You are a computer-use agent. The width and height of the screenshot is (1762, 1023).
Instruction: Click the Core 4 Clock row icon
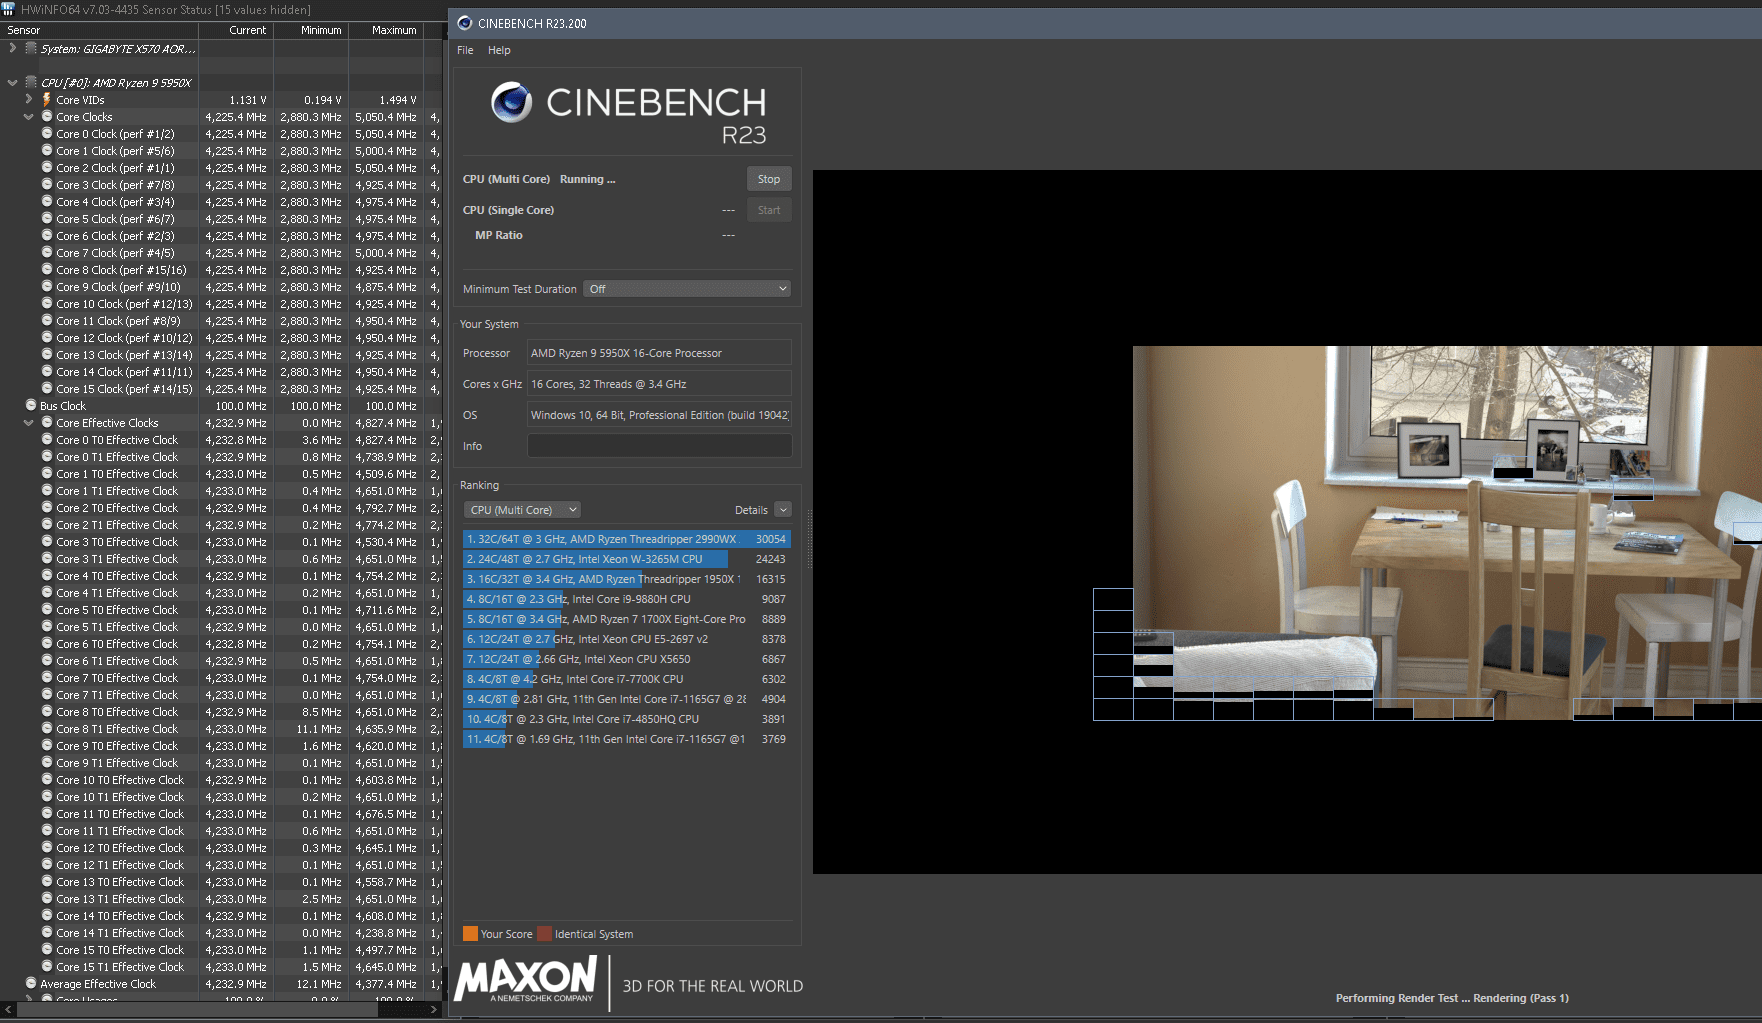tap(47, 202)
